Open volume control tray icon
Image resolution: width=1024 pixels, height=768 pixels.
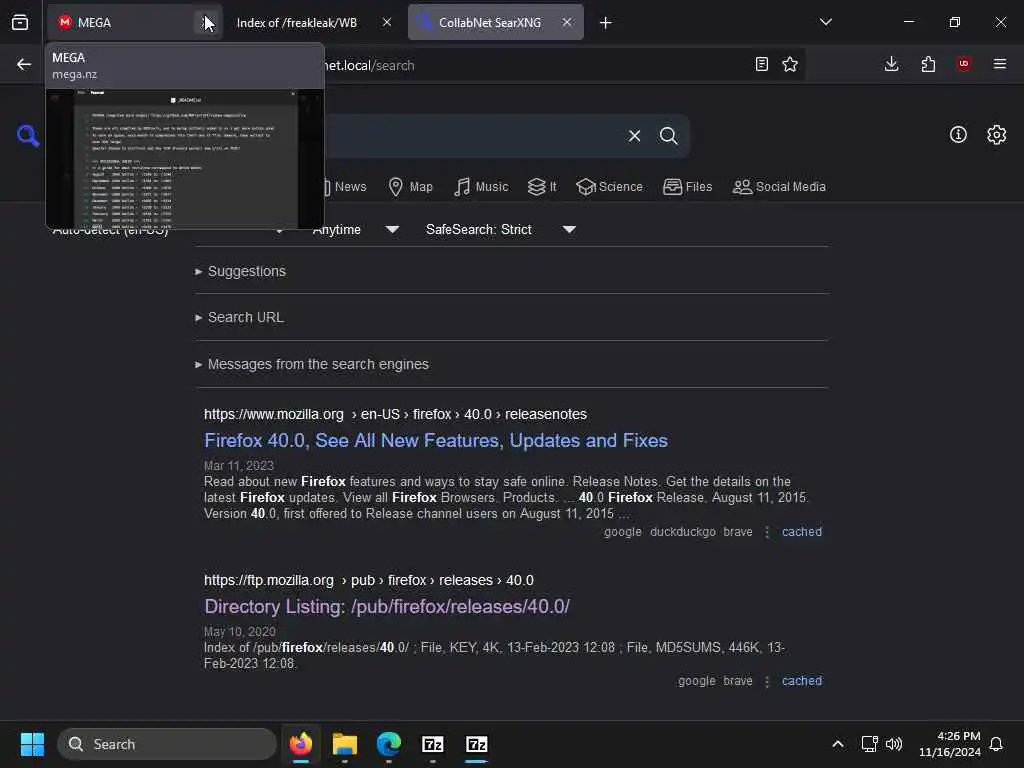(x=893, y=744)
